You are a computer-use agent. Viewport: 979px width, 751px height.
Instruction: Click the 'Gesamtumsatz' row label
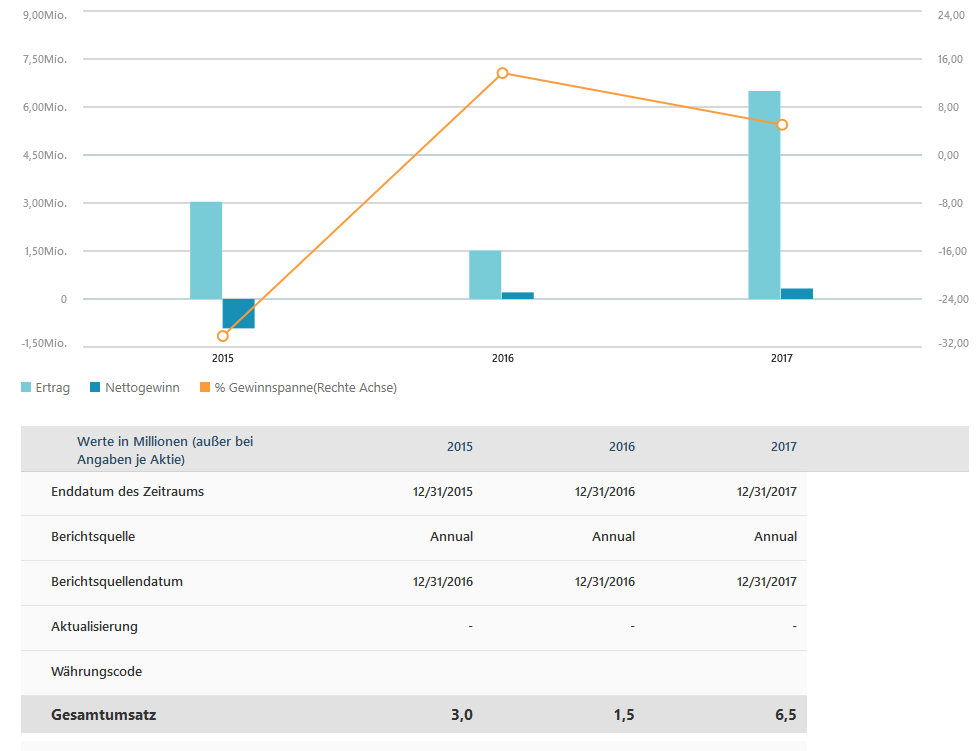104,715
